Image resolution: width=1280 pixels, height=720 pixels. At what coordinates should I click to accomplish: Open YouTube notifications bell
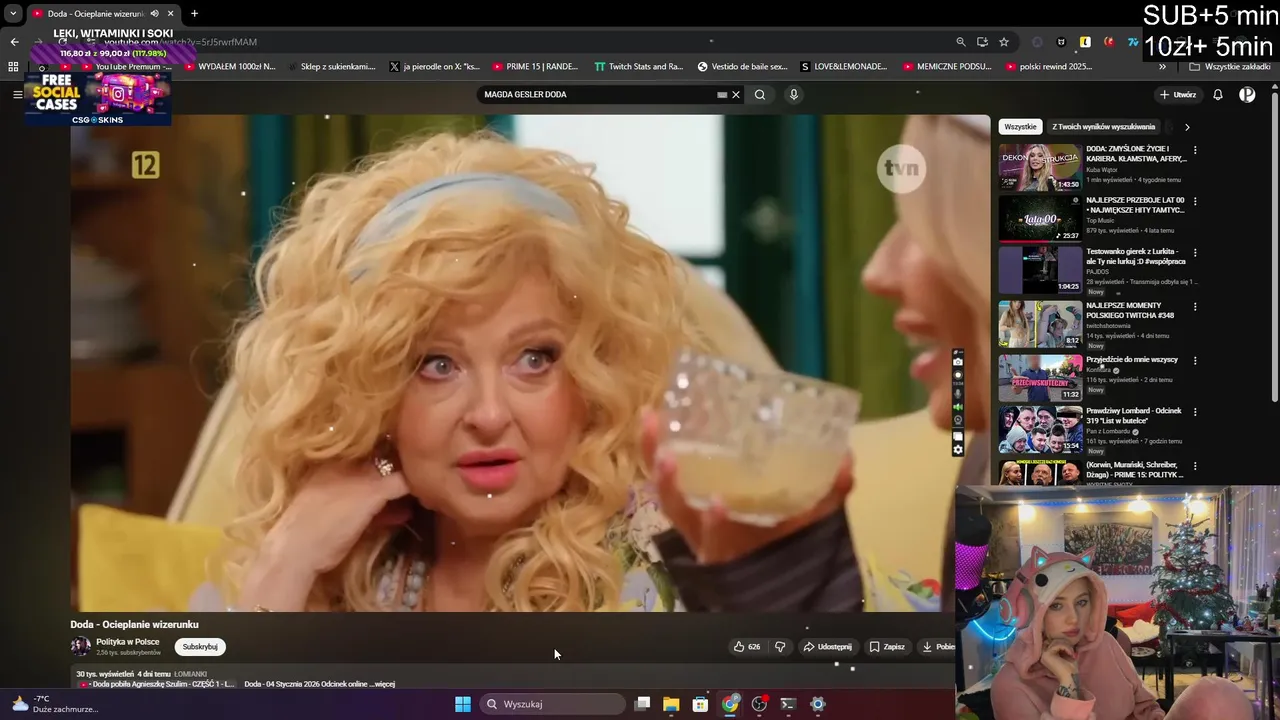pyautogui.click(x=1218, y=95)
